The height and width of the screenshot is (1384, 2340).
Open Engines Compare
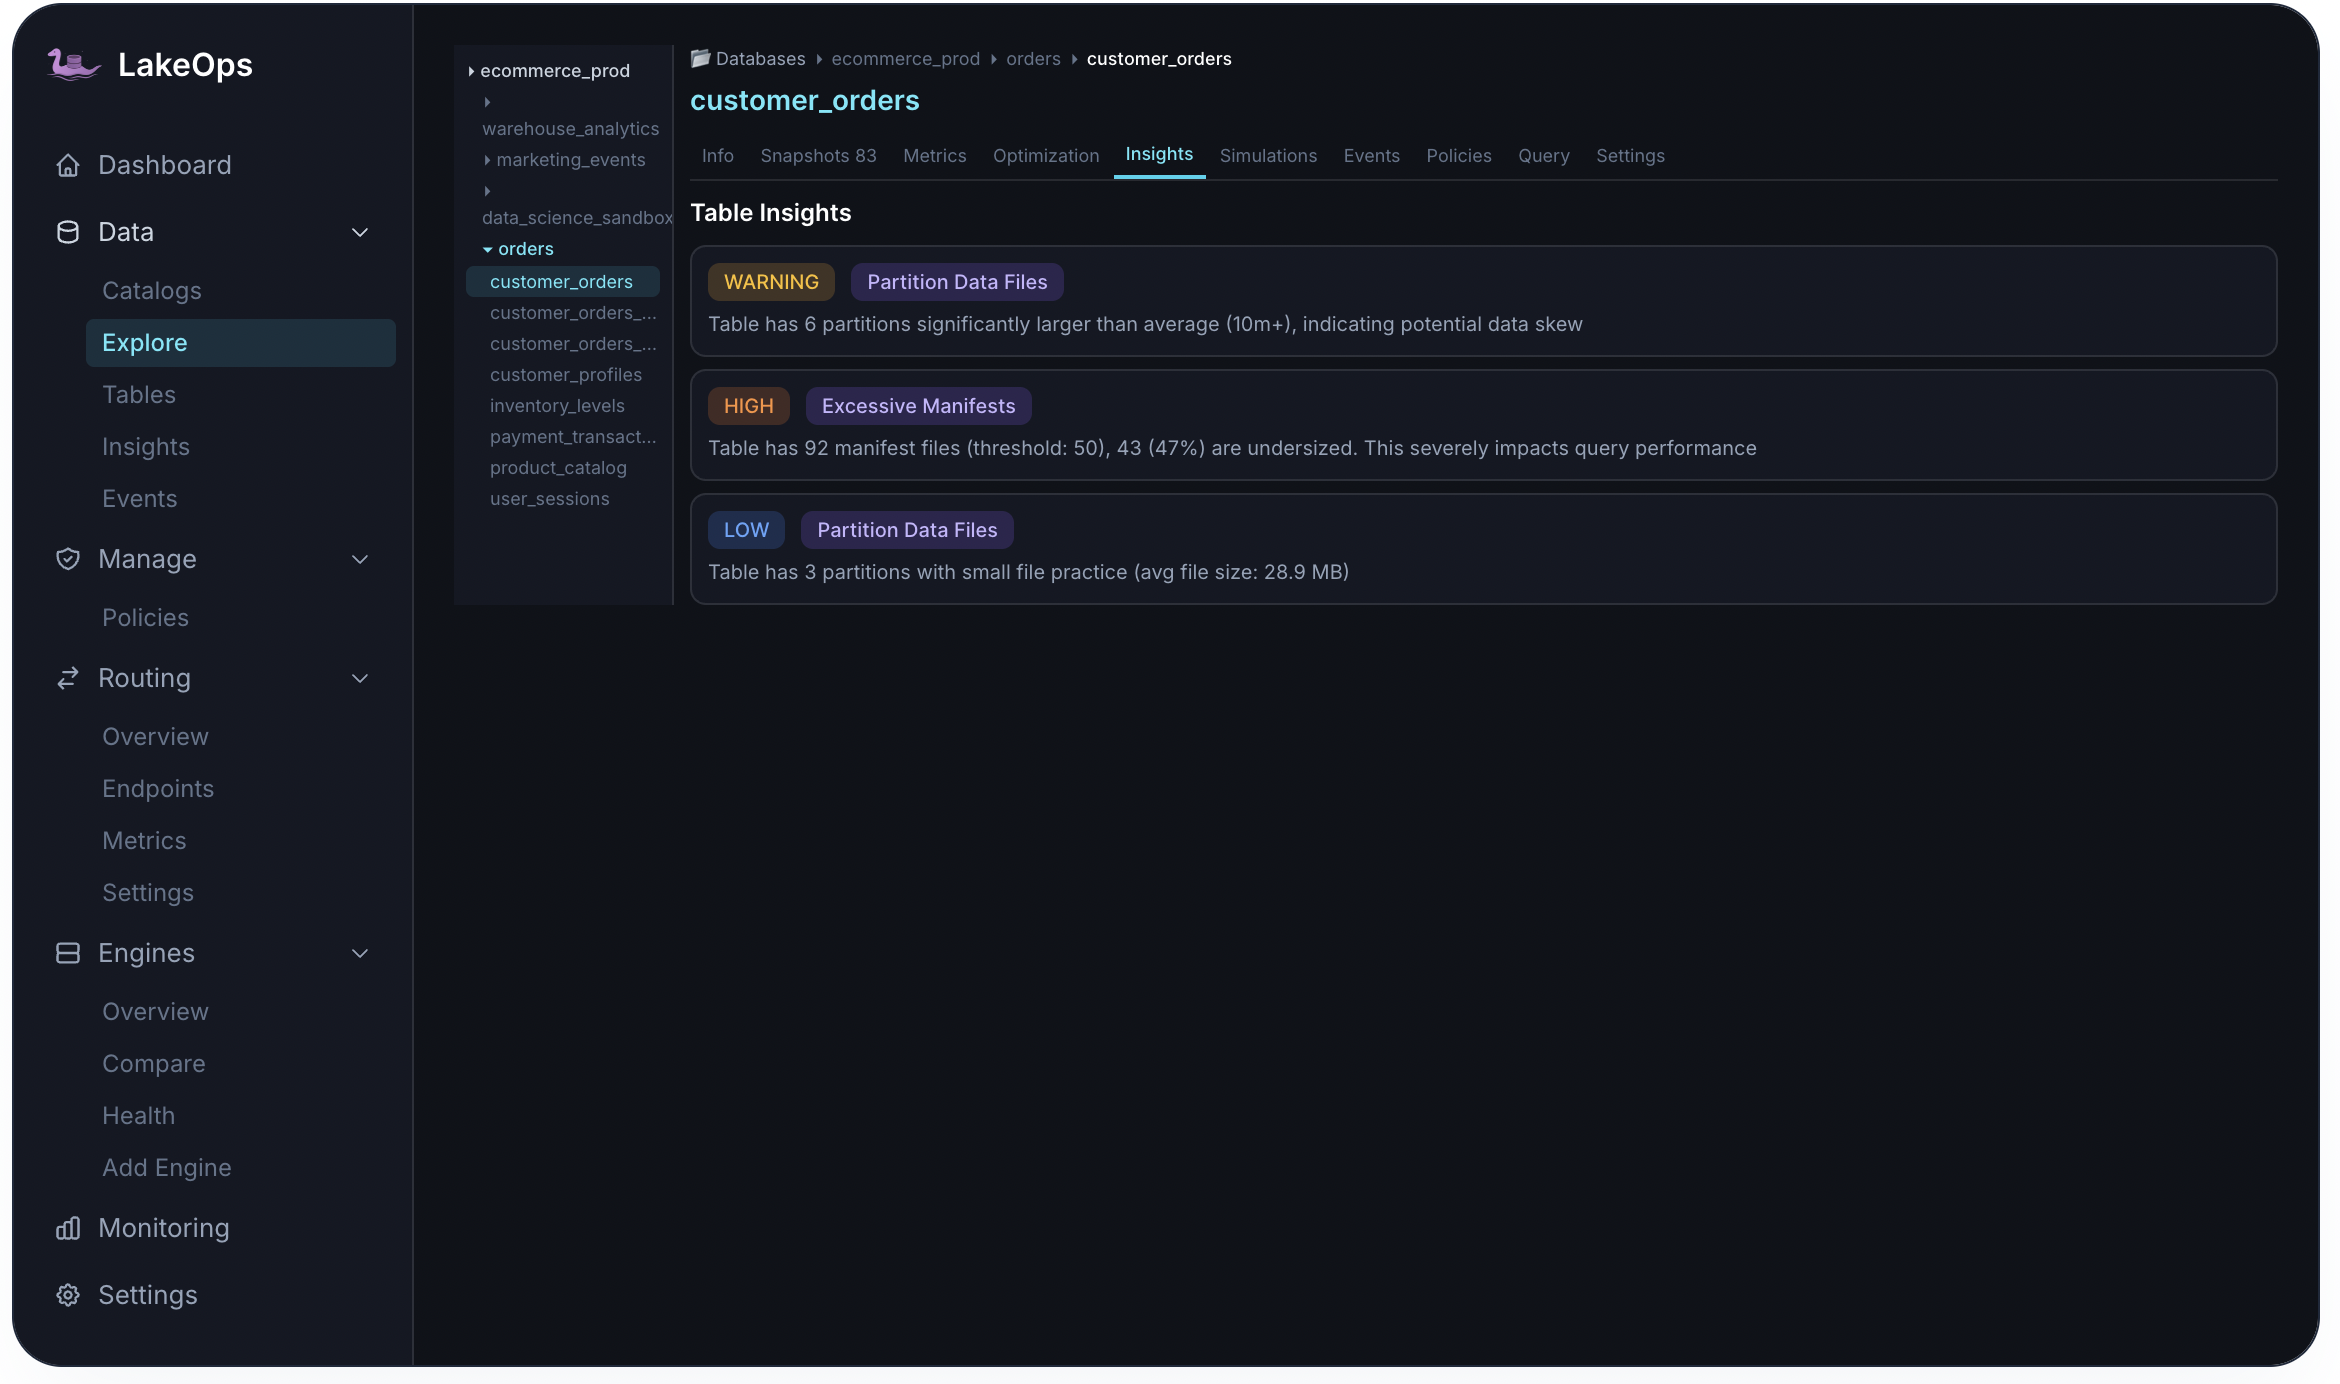154,1064
